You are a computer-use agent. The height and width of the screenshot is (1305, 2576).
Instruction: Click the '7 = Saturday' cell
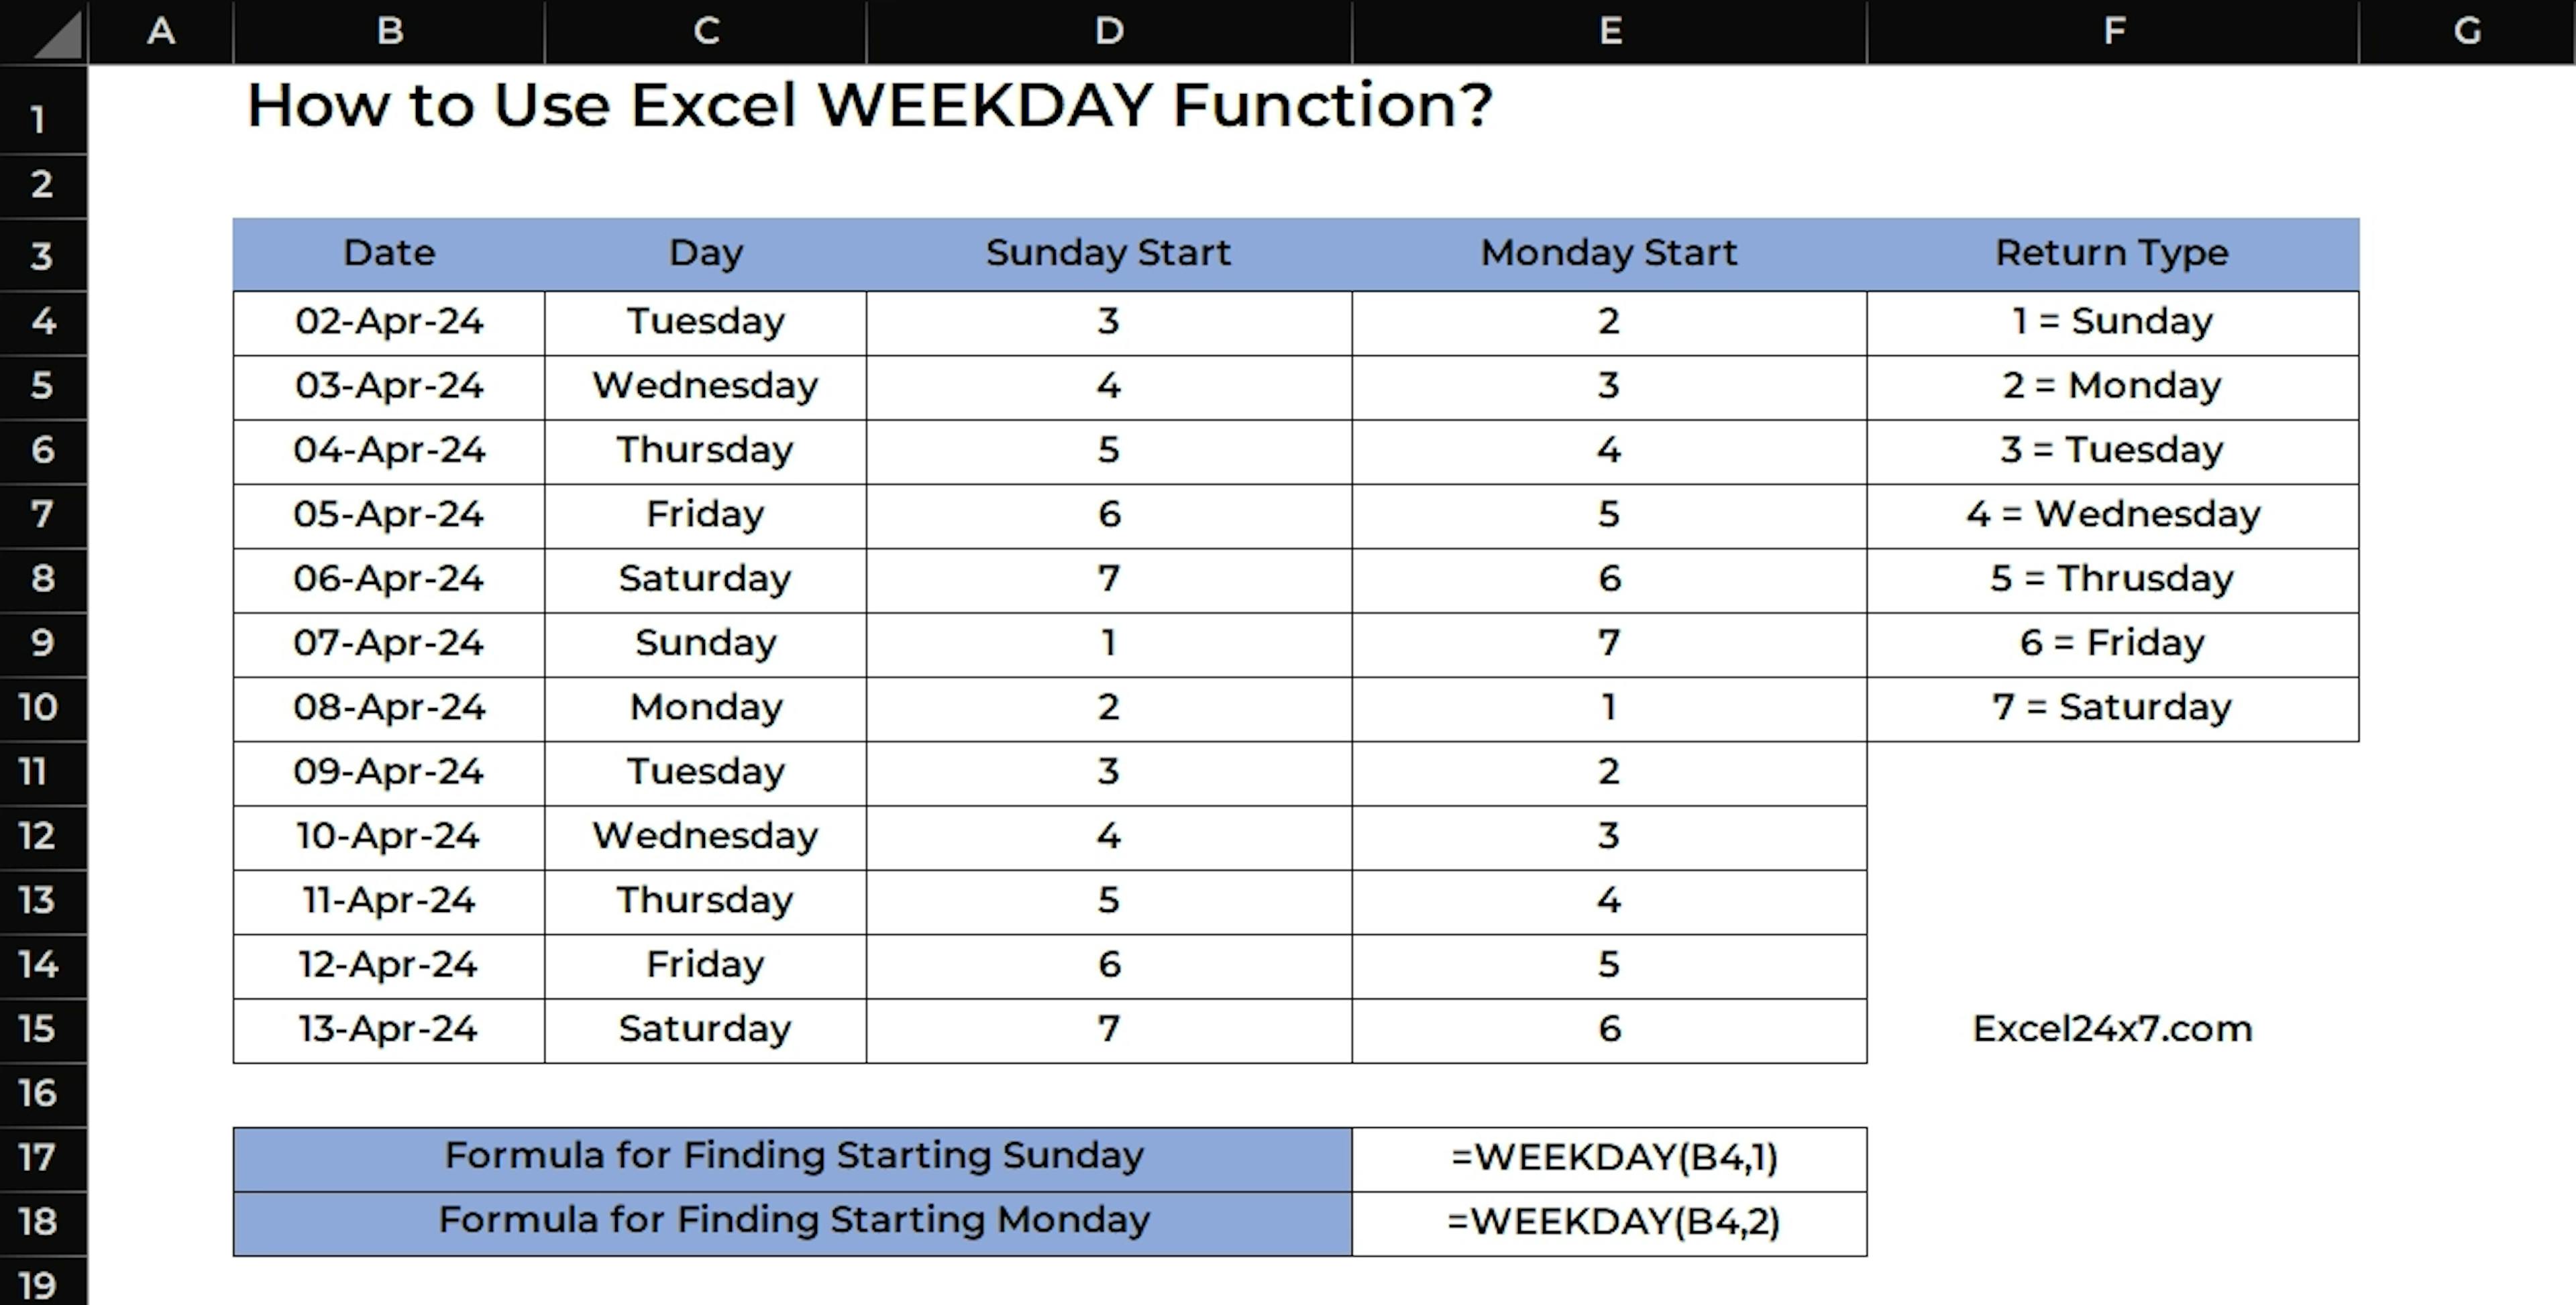click(2112, 708)
